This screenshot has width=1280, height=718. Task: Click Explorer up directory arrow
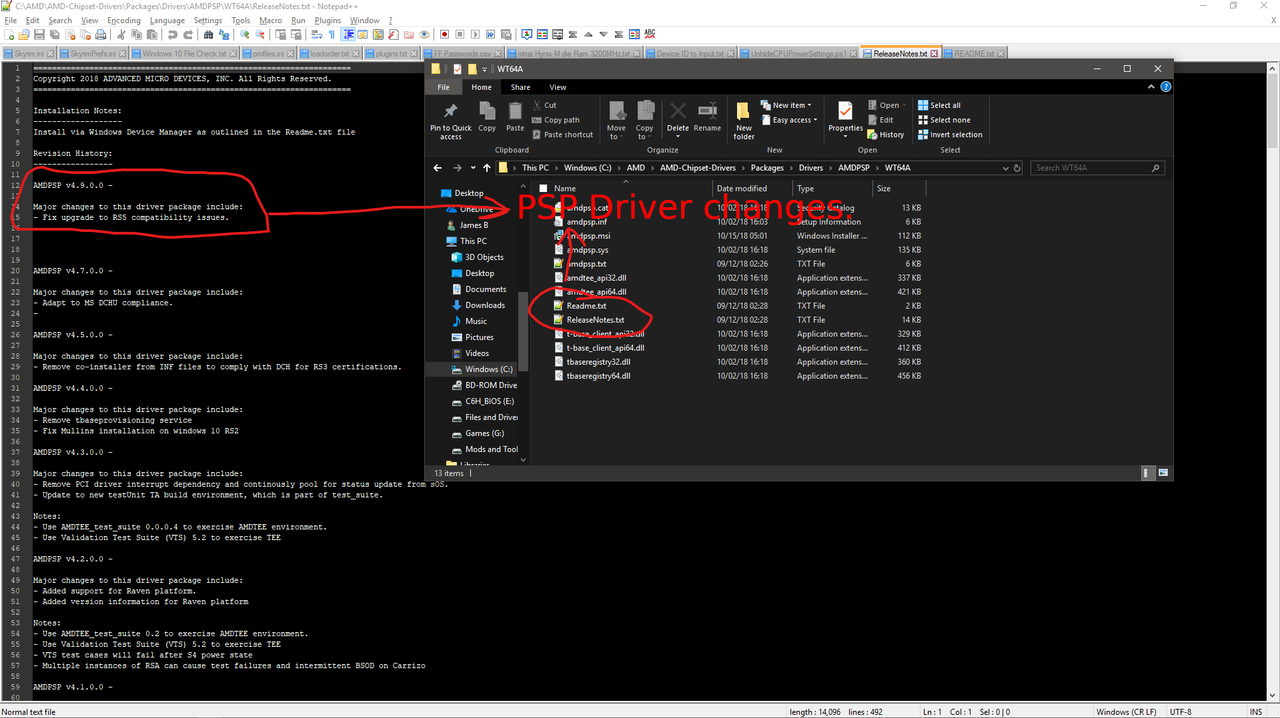pyautogui.click(x=486, y=168)
